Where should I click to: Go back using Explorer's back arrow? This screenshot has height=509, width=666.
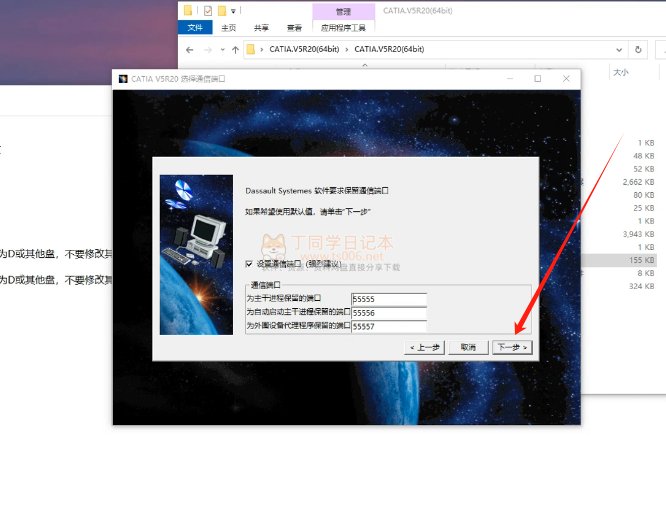[189, 50]
